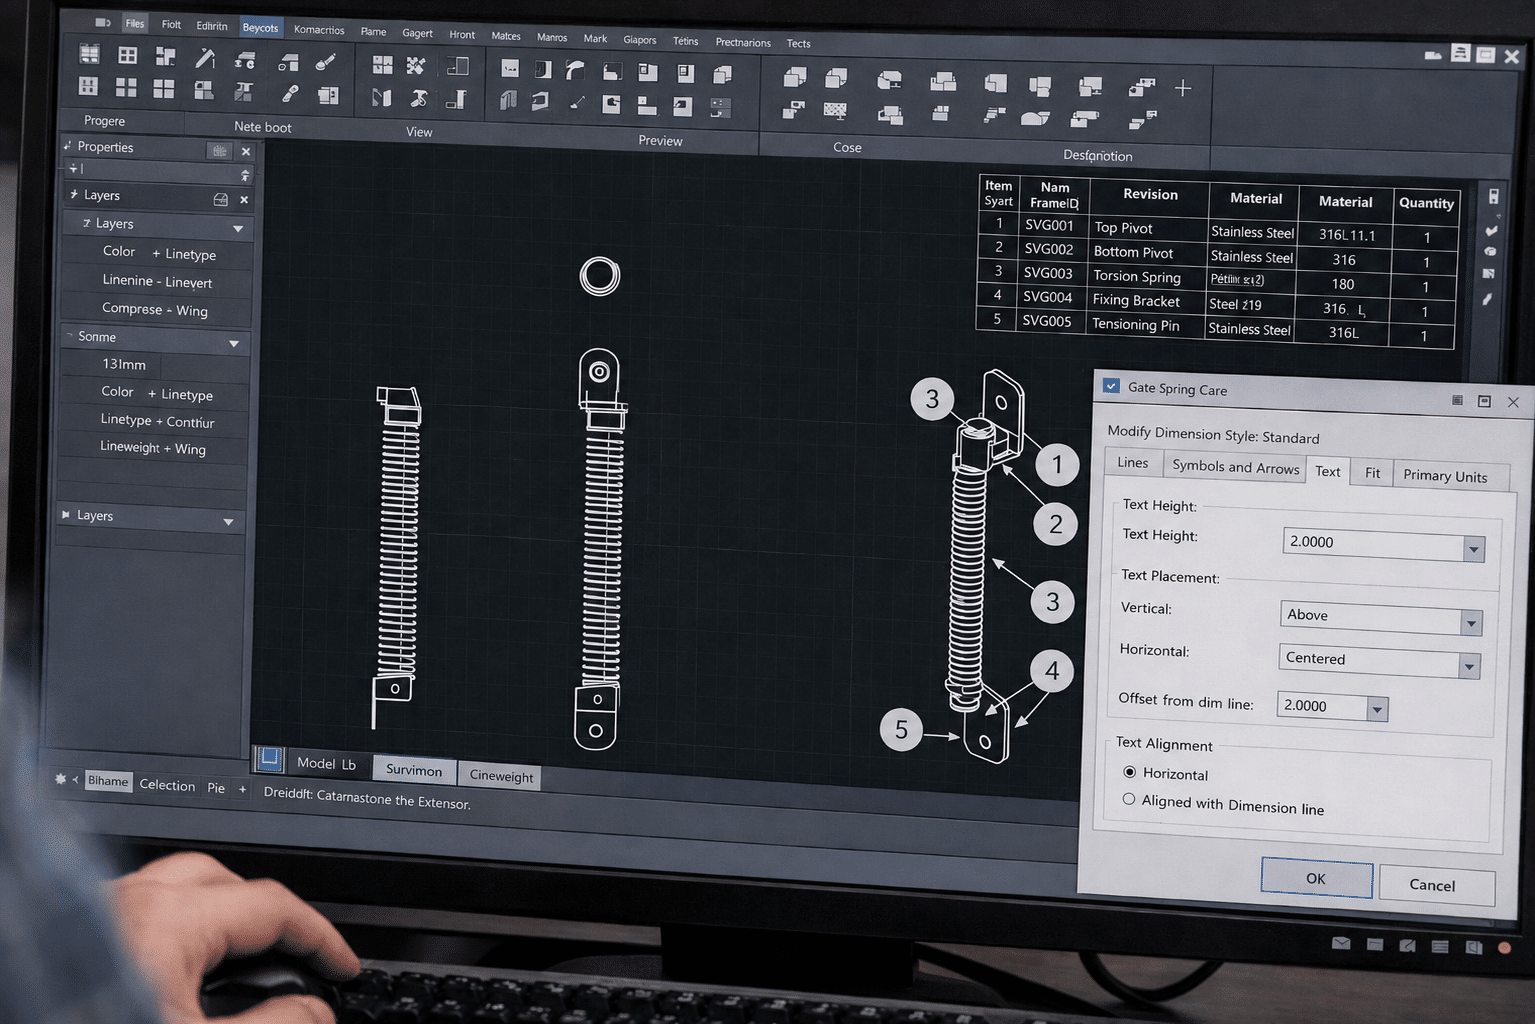Expand the Sonme section dropdown arrow
Screen dimensions: 1535x1024
[x=234, y=344]
